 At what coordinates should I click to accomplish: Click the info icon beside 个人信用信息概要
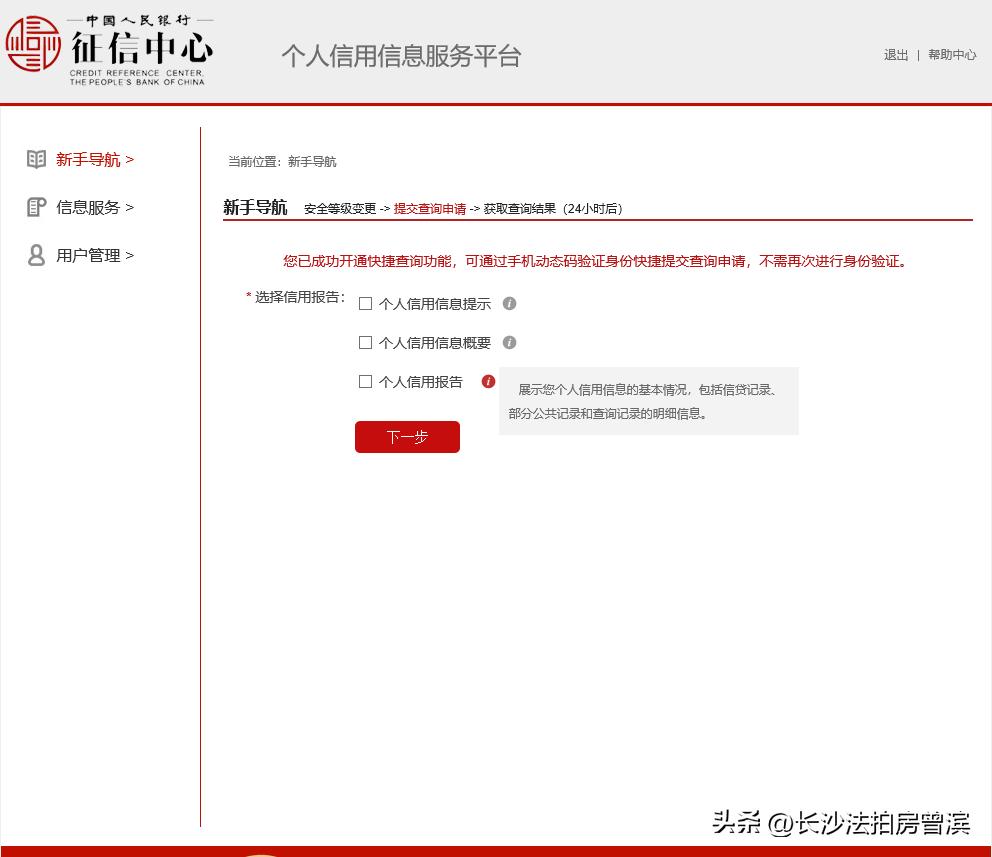pos(509,342)
